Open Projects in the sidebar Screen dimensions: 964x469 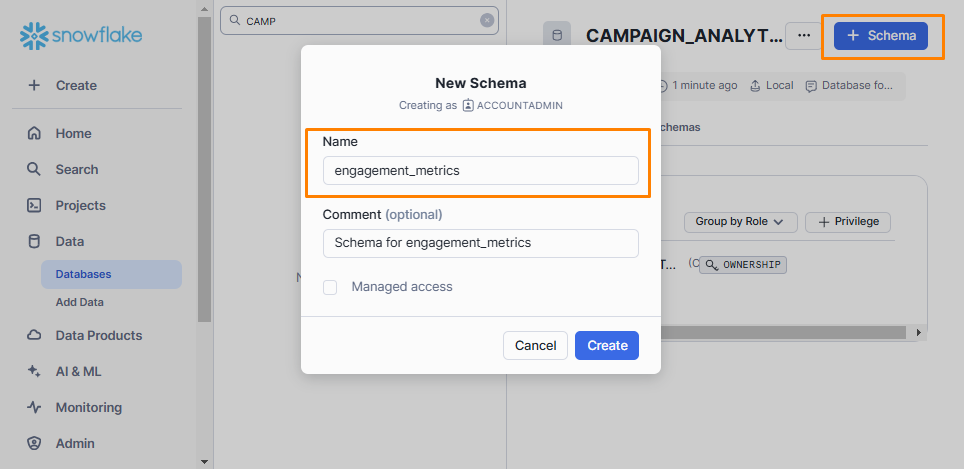point(80,205)
